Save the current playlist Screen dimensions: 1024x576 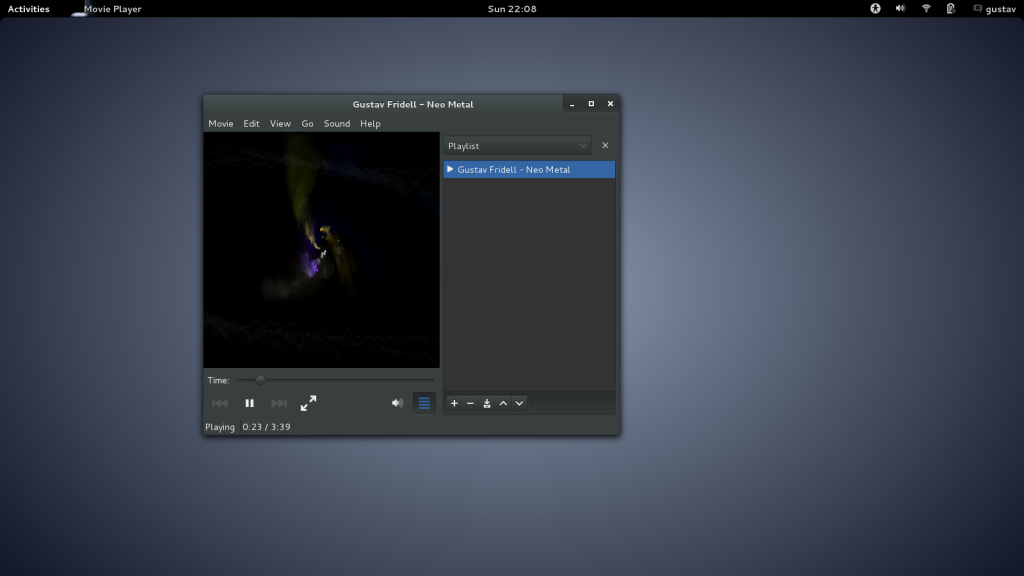click(x=487, y=403)
